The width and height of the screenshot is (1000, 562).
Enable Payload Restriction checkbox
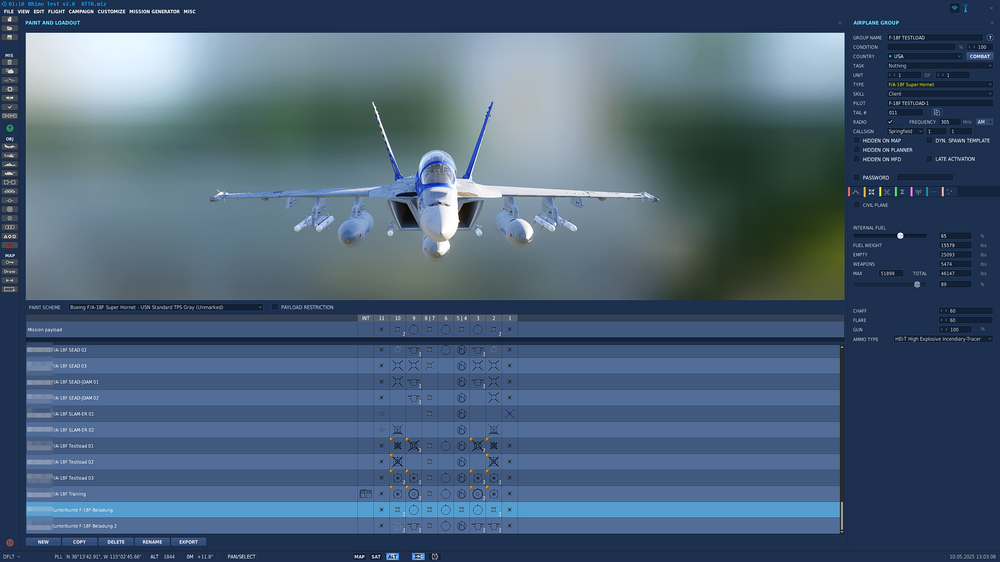pyautogui.click(x=275, y=307)
